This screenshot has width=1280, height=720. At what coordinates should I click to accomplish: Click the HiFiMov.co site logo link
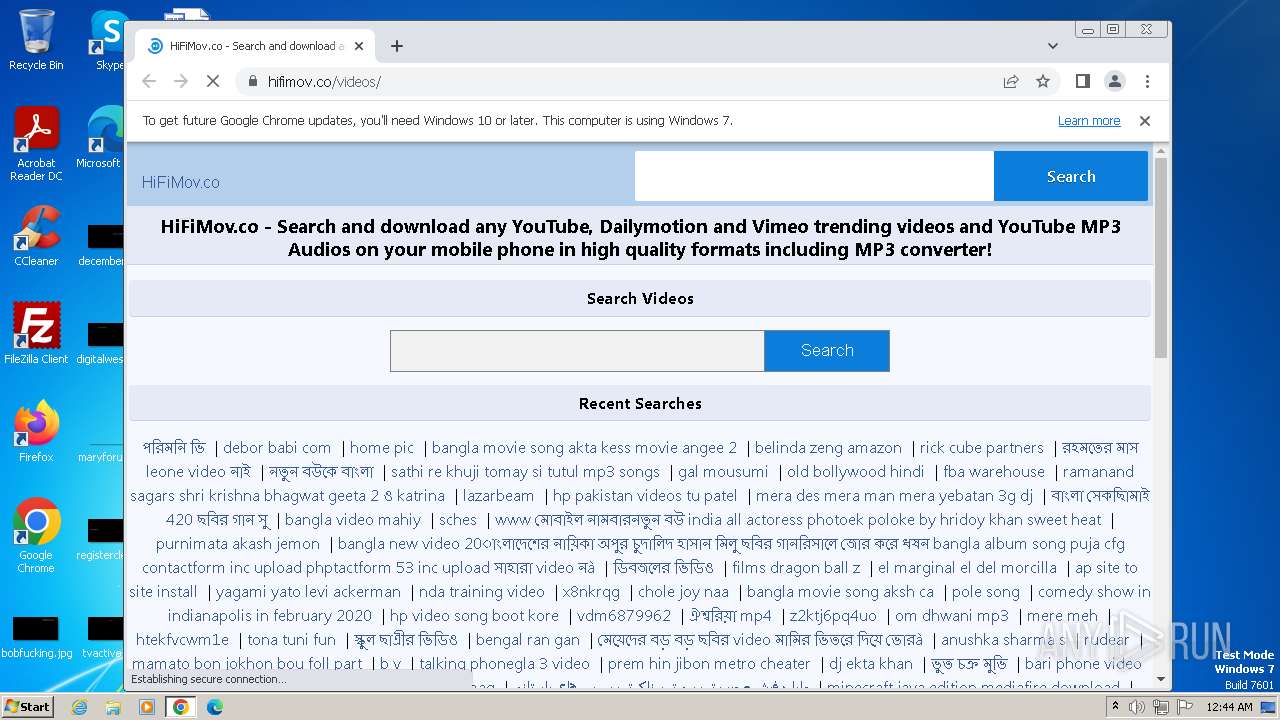click(x=181, y=182)
